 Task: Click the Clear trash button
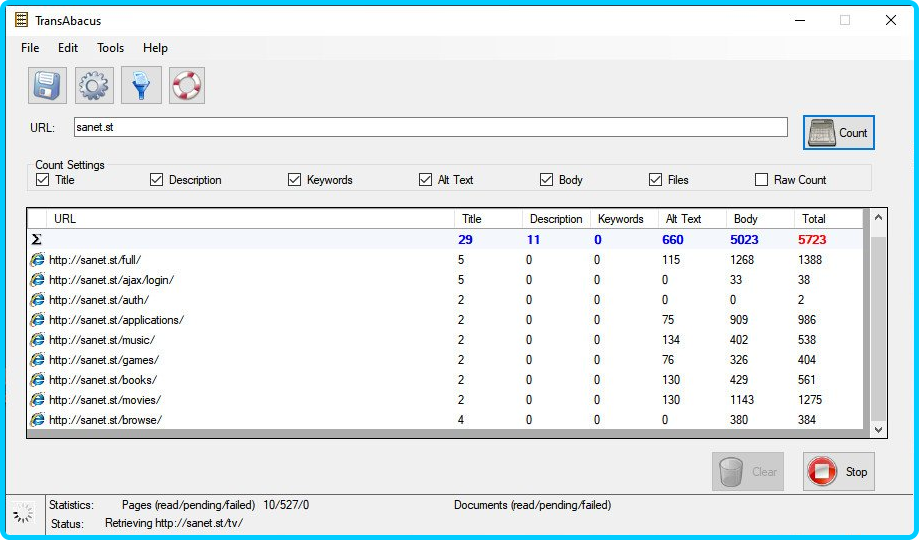pyautogui.click(x=748, y=471)
